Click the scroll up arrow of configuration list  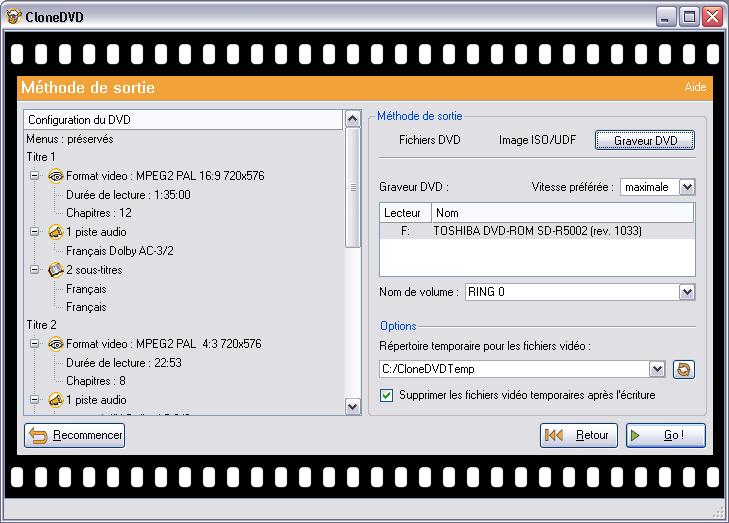353,119
